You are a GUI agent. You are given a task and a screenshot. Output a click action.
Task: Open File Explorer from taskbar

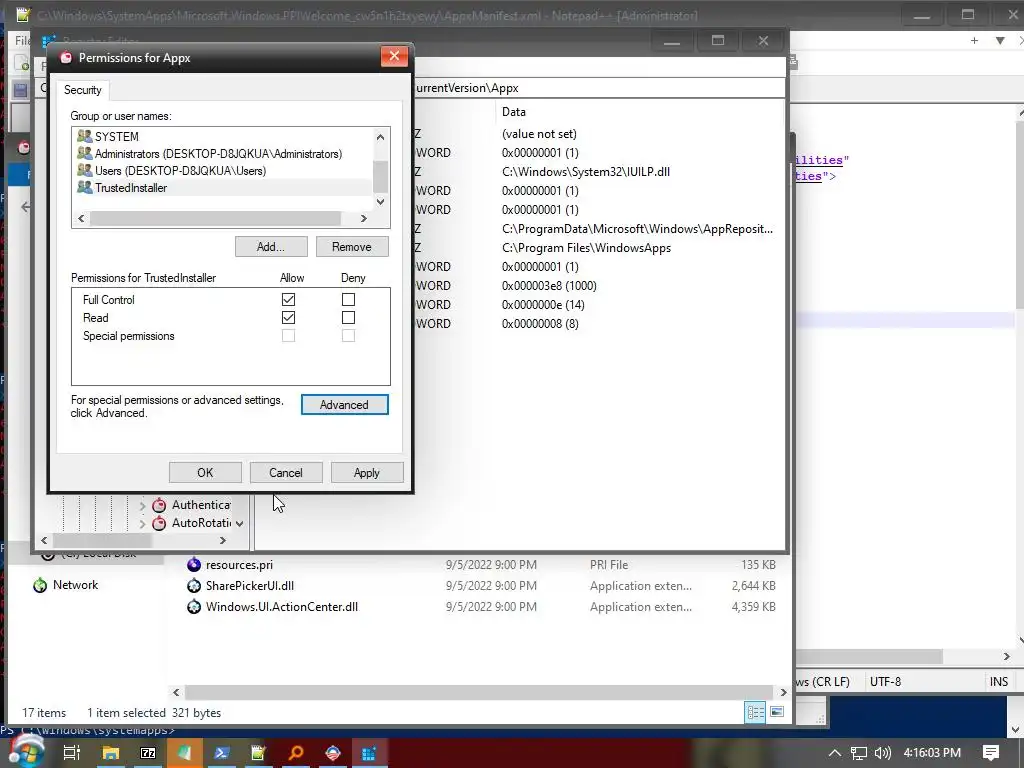tap(110, 753)
